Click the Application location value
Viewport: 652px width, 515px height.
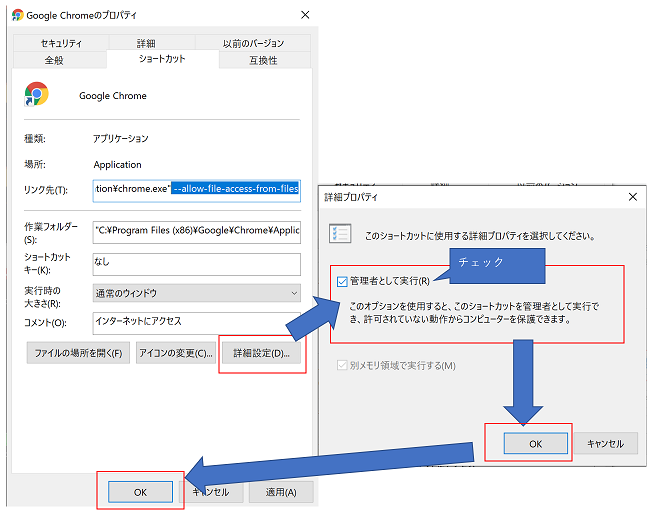click(117, 165)
